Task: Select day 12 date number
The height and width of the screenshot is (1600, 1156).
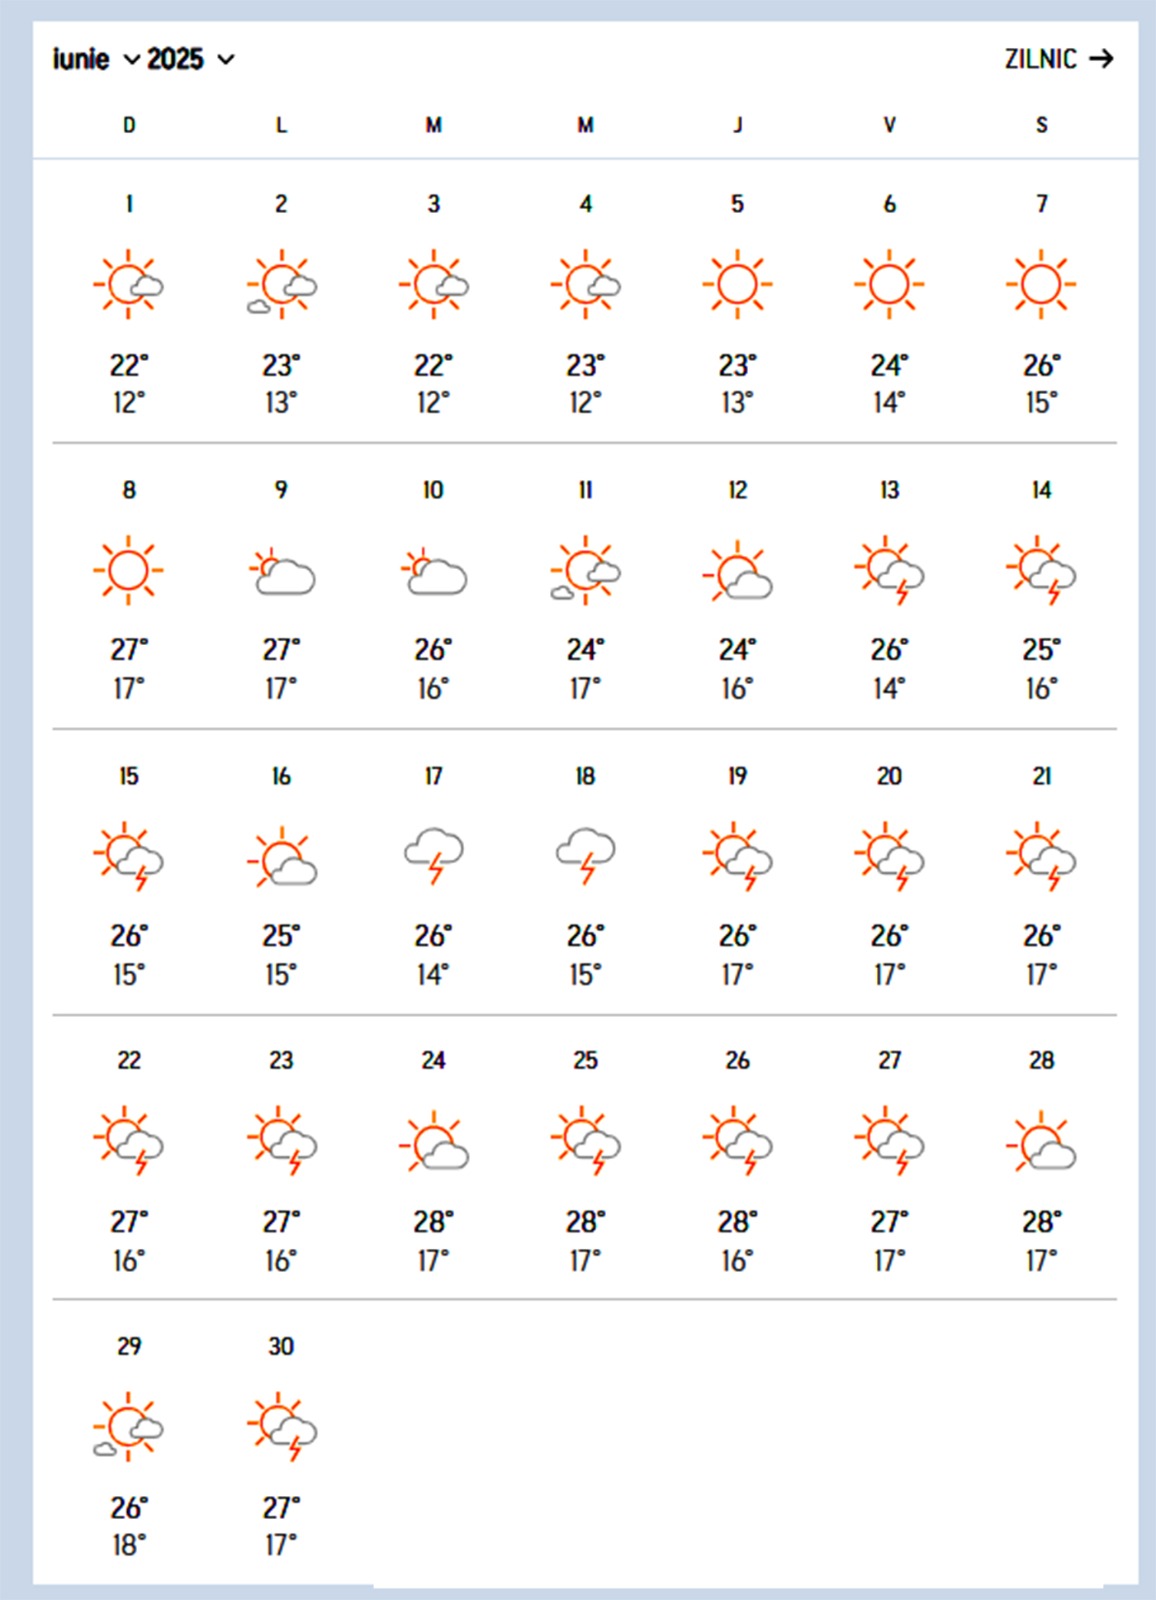Action: 737,490
